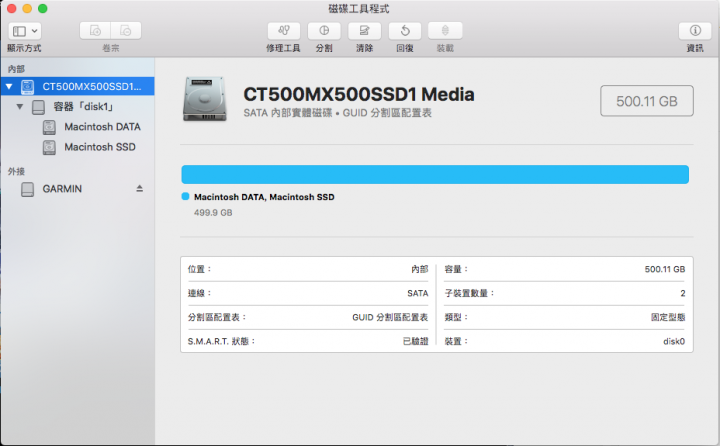Click the 裝載 mount button

tap(445, 31)
